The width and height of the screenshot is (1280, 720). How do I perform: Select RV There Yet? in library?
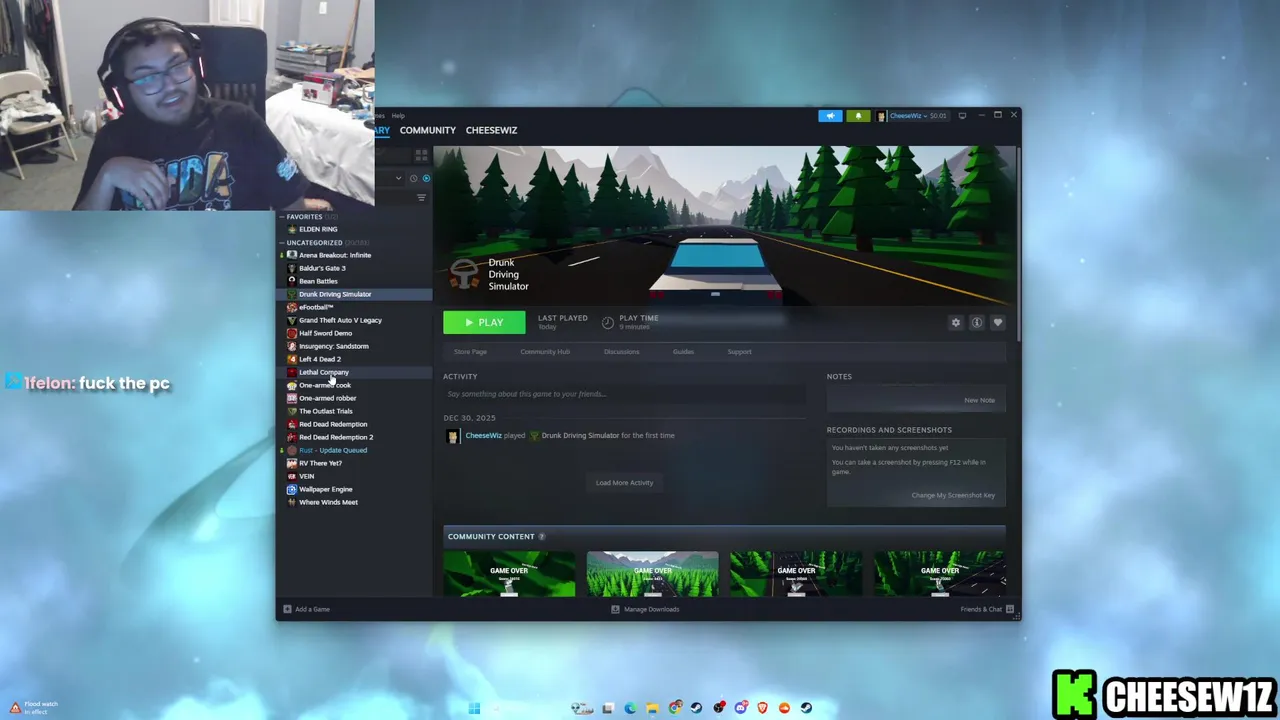354,463
